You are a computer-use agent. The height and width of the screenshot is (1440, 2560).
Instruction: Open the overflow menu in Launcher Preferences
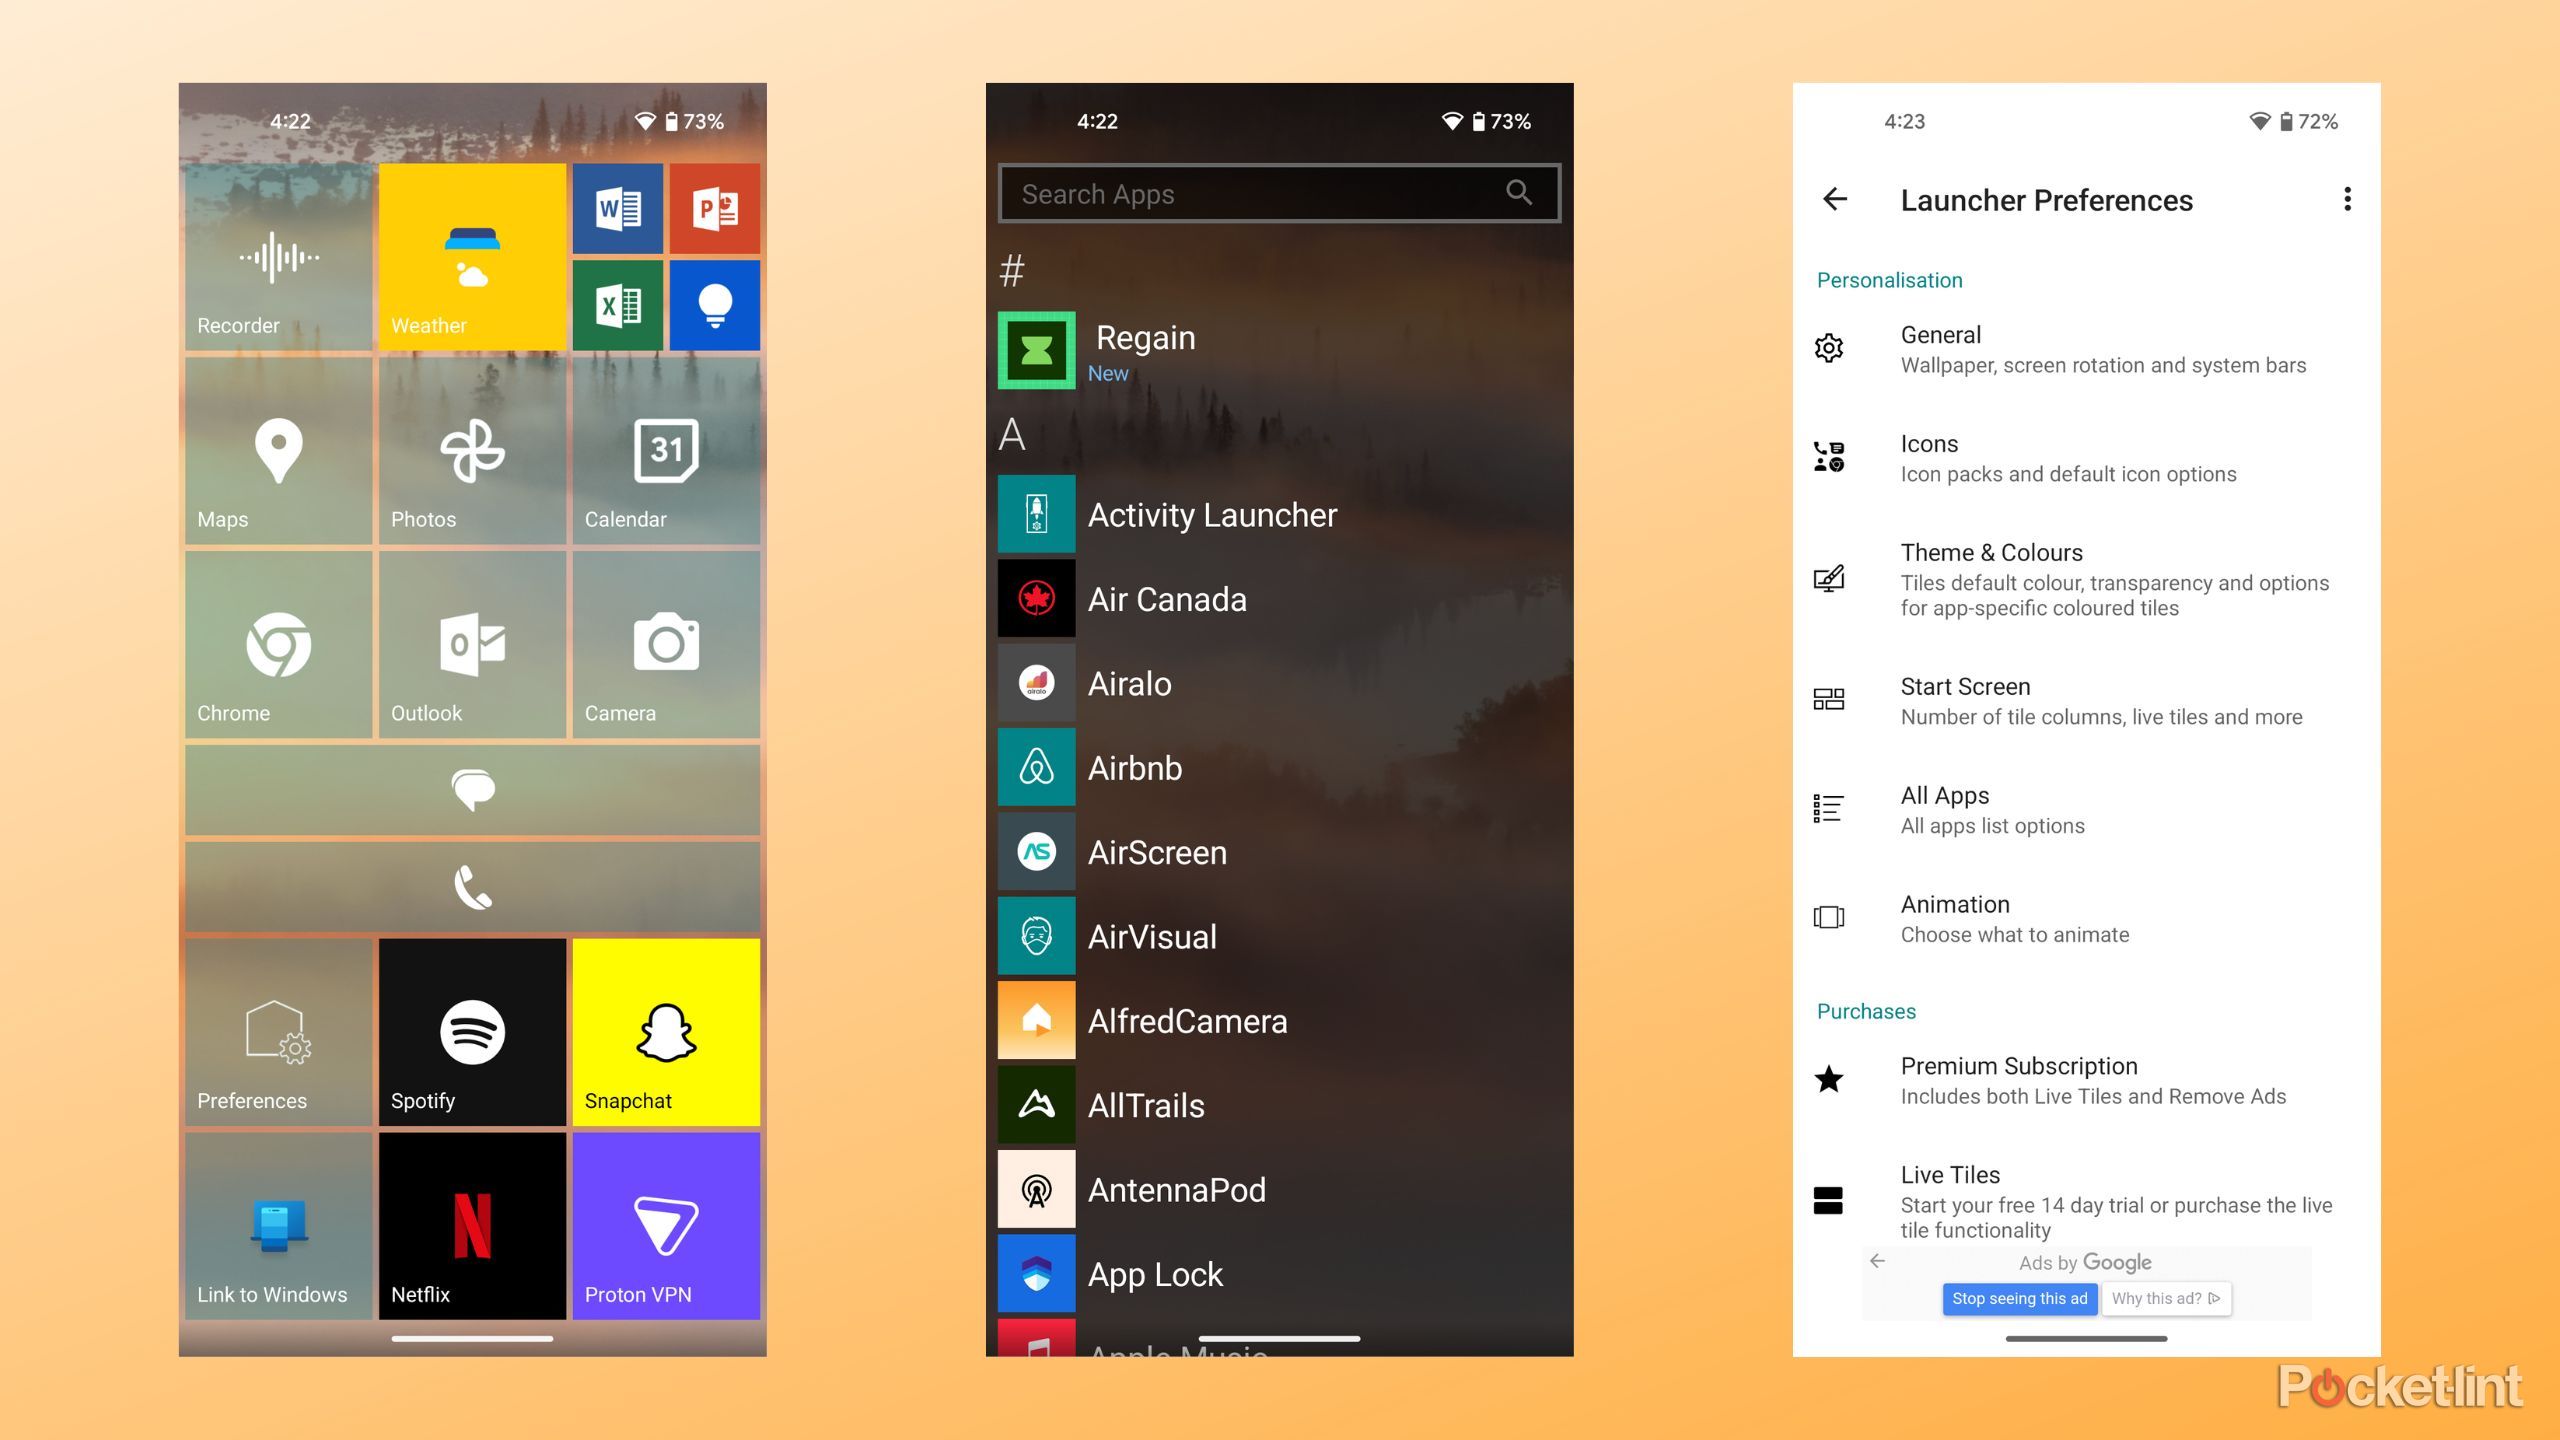tap(2346, 199)
